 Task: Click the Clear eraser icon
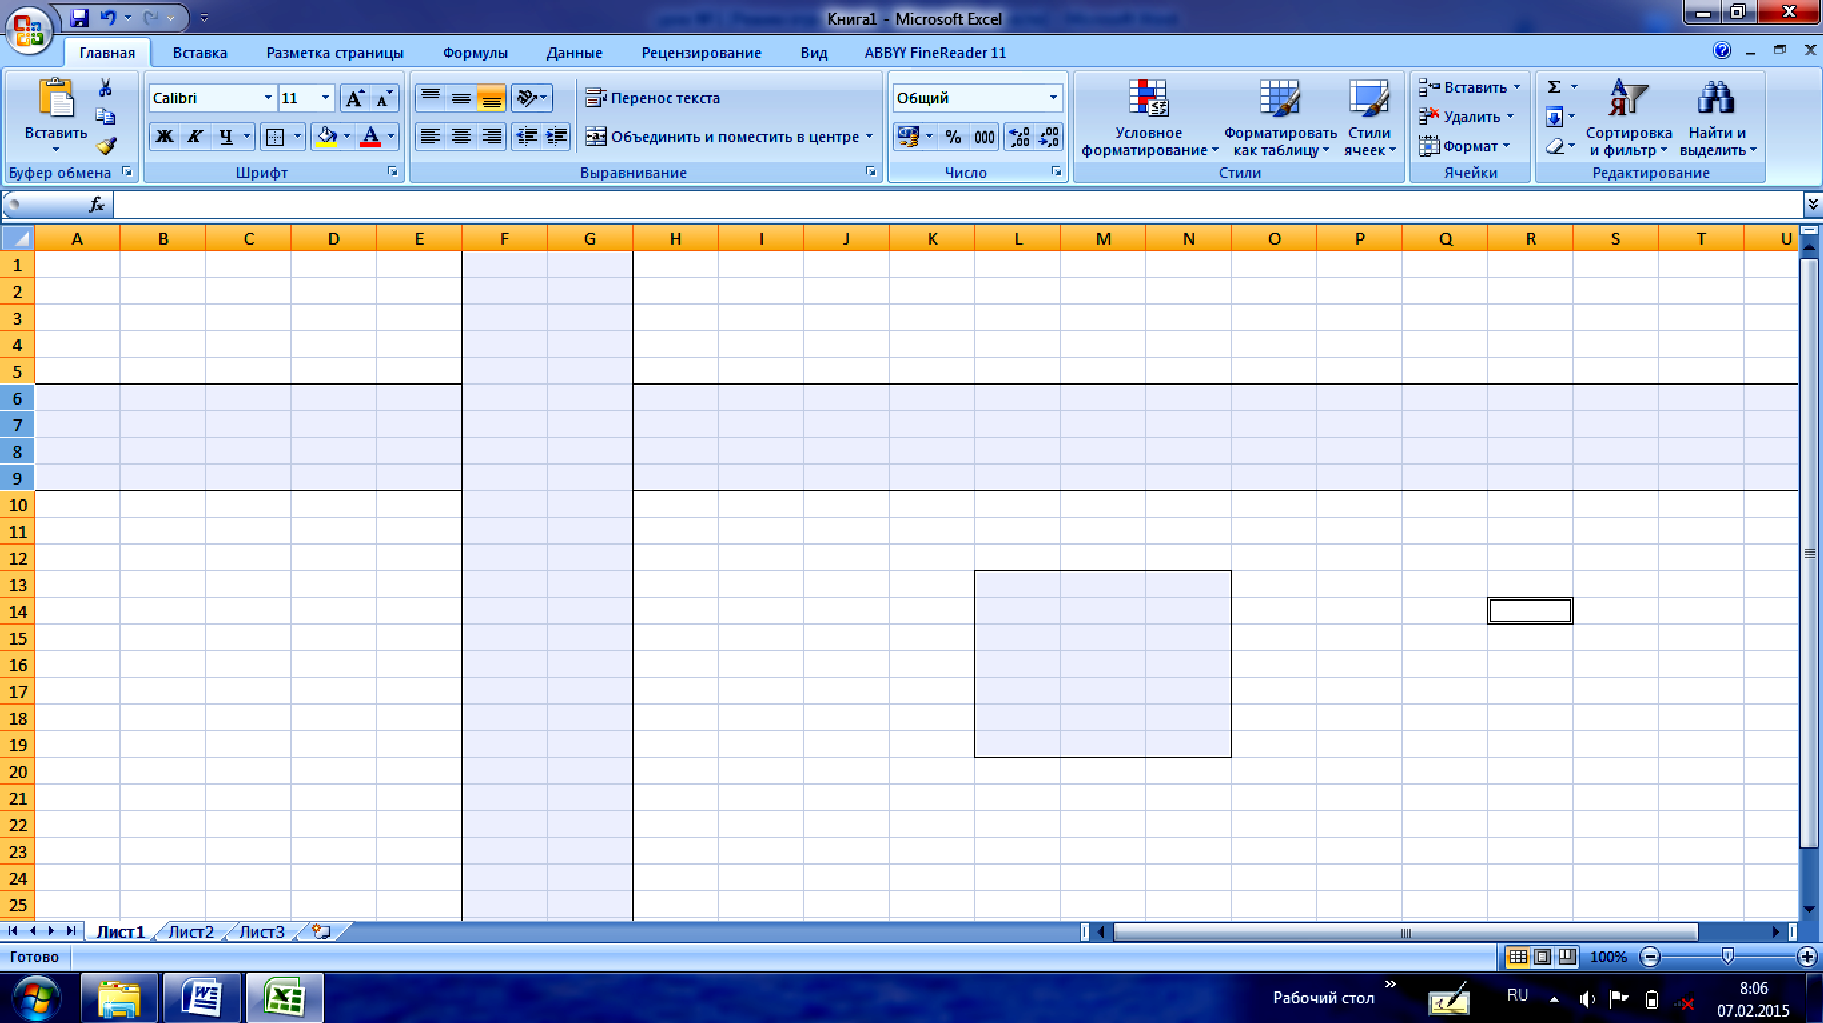click(1554, 146)
